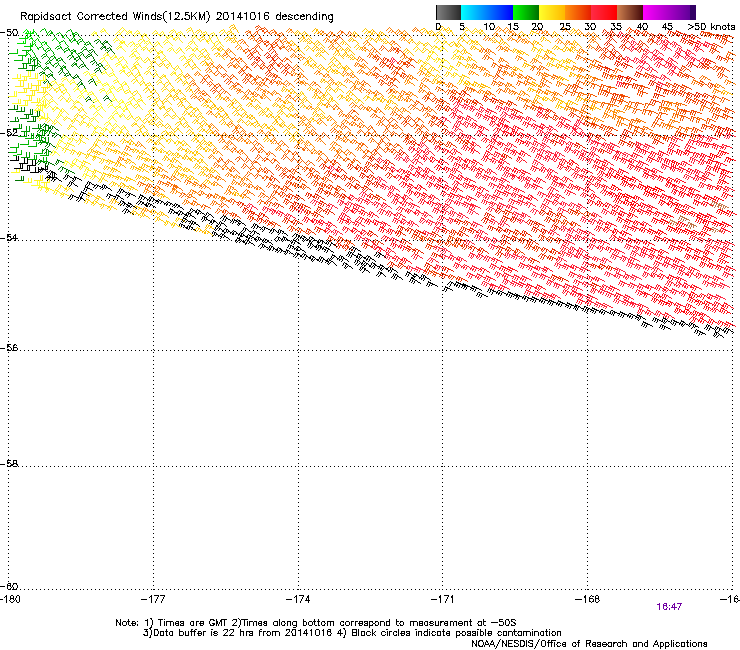Screen dimensions: 740x650
Task: Click the longitude label '-168'
Action: tap(588, 599)
